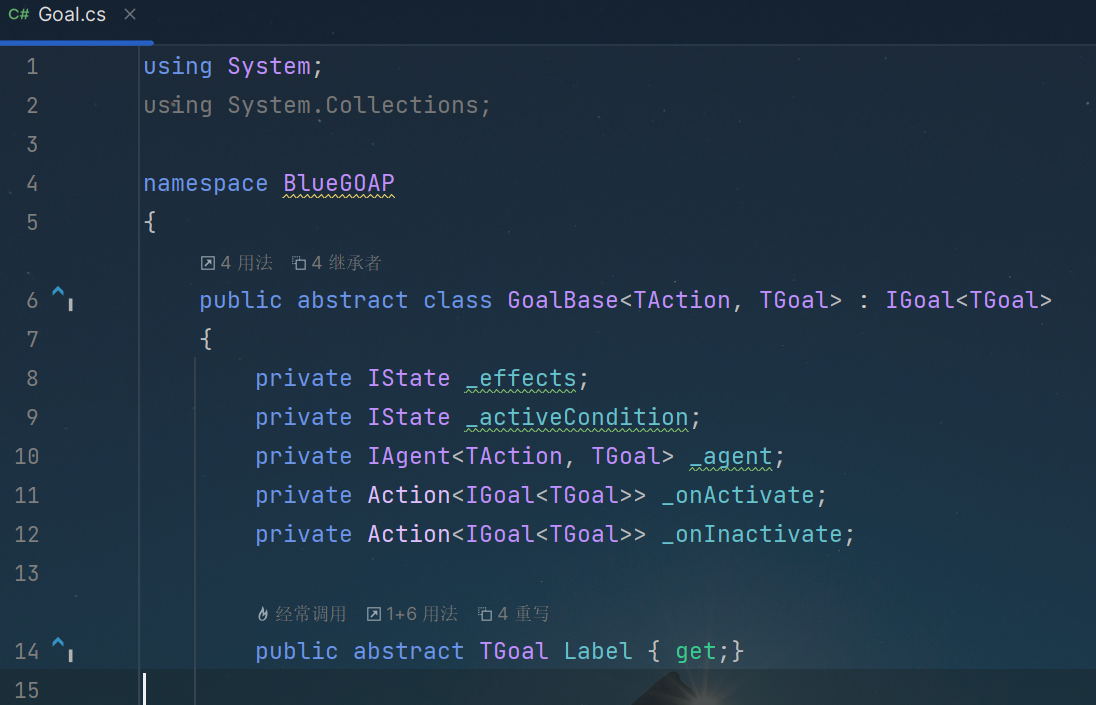Click the _onActivate field name
Viewport: 1096px width, 705px height.
[738, 495]
